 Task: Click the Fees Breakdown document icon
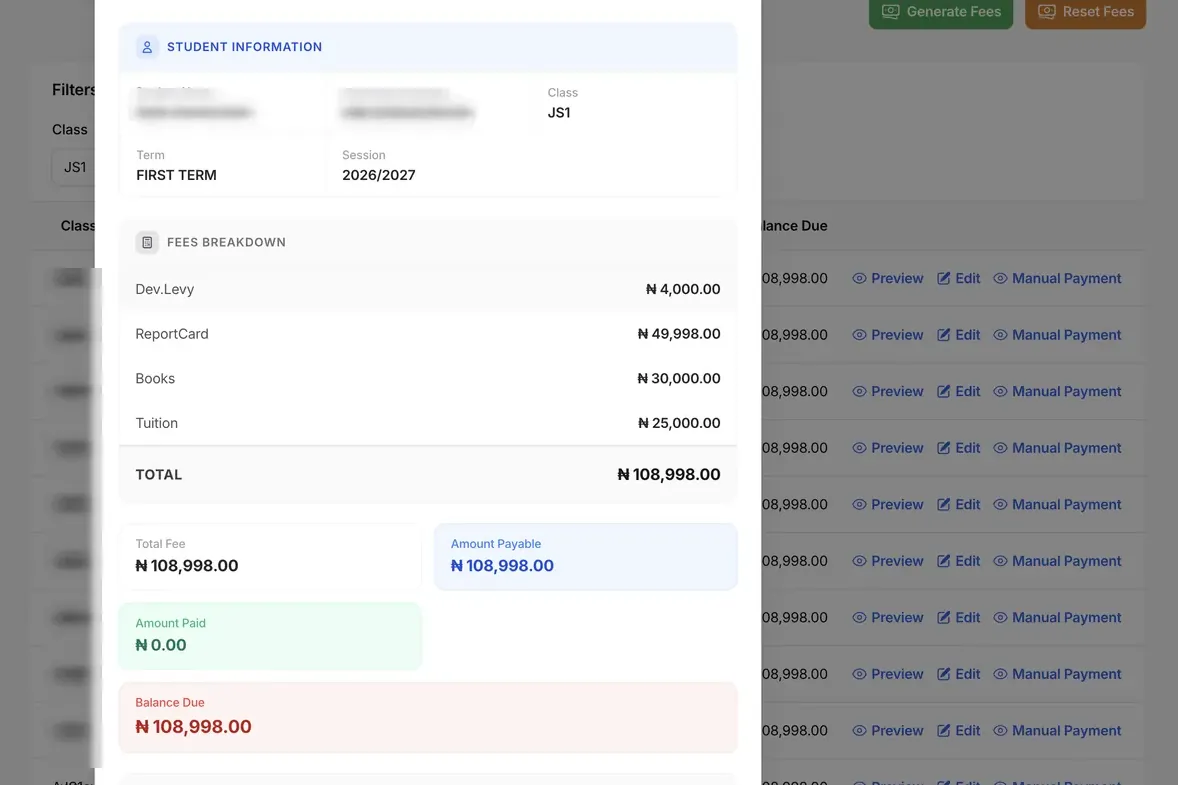(x=147, y=243)
